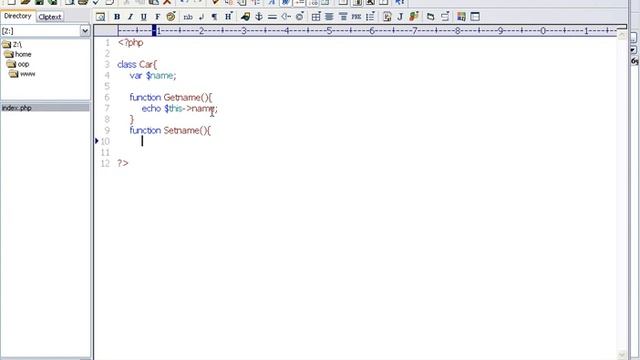Insert image tag icon
This screenshot has width=640, height=360.
pyautogui.click(x=245, y=17)
